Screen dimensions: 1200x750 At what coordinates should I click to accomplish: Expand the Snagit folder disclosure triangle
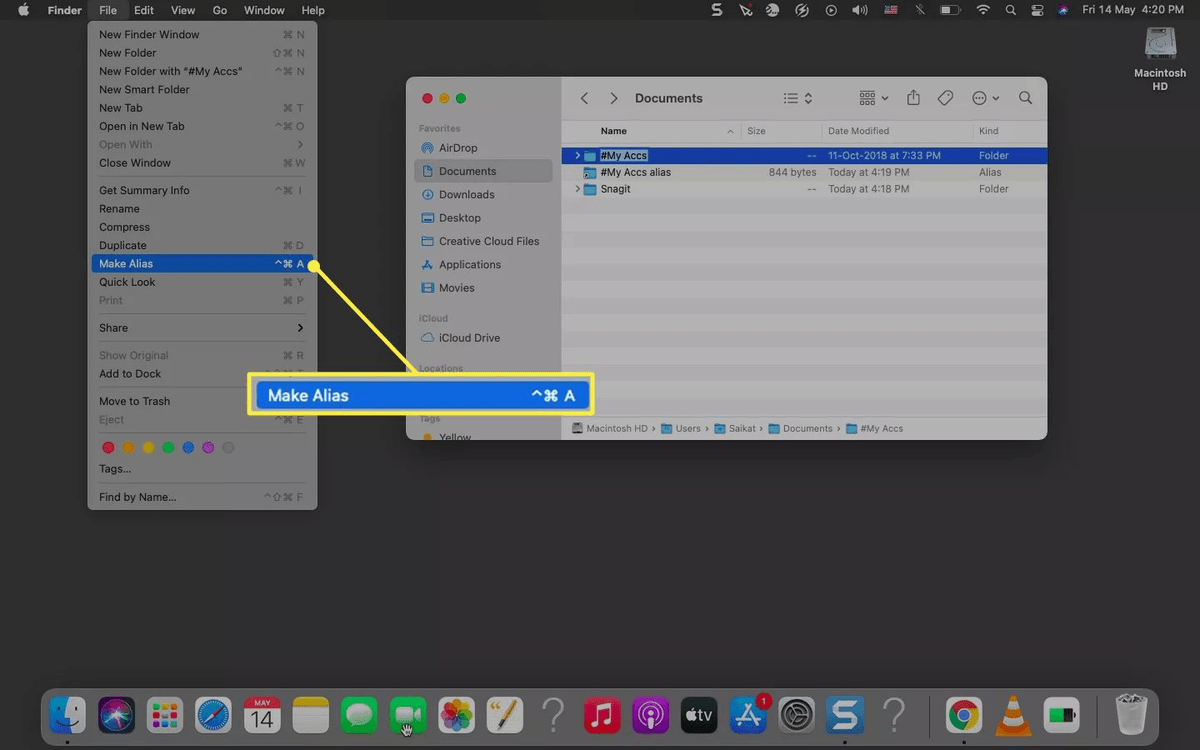point(577,188)
